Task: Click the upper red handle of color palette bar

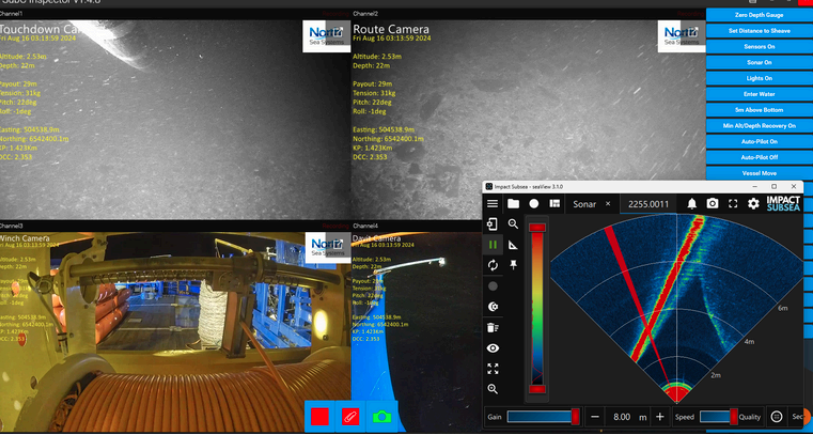Action: 537,227
